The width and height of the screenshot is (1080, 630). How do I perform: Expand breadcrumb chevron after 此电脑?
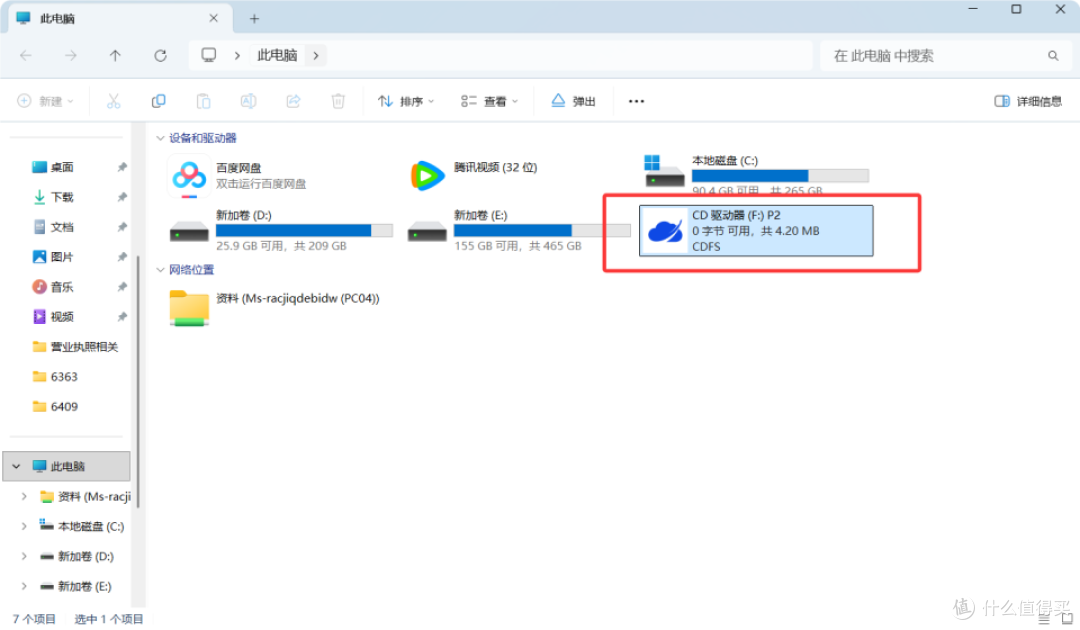point(316,56)
